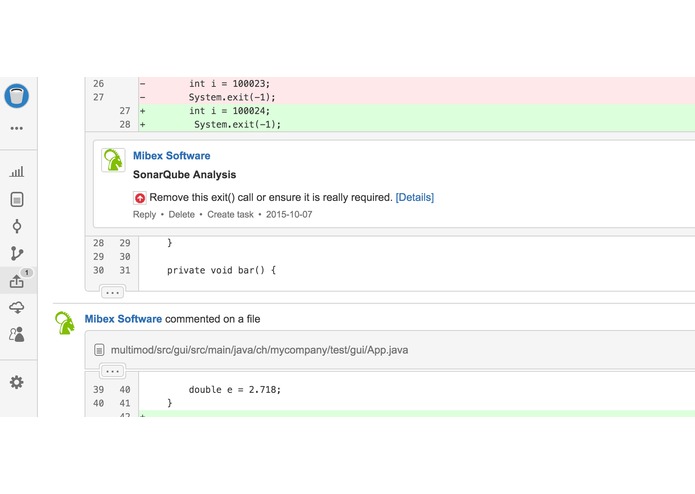Click the 'SonarQube Analysis' heading
Image resolution: width=695 pixels, height=494 pixels.
tap(184, 175)
